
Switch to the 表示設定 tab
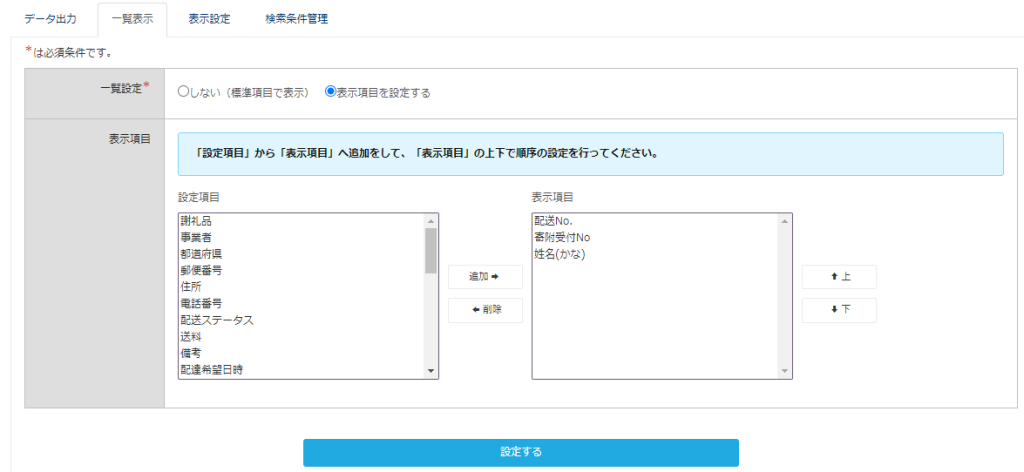coord(209,19)
